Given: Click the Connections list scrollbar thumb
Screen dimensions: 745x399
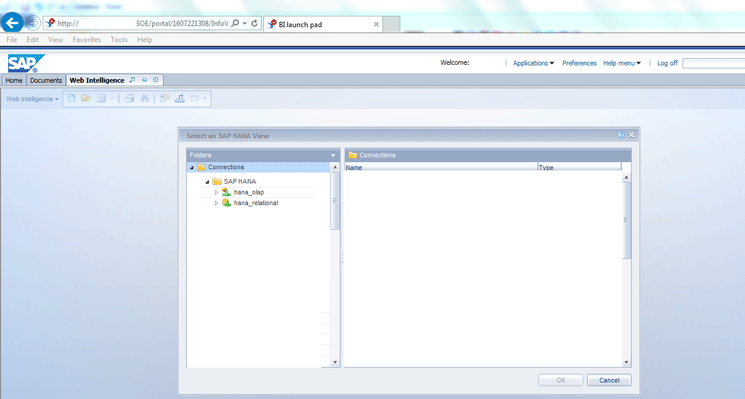Looking at the screenshot, I should pyautogui.click(x=626, y=220).
